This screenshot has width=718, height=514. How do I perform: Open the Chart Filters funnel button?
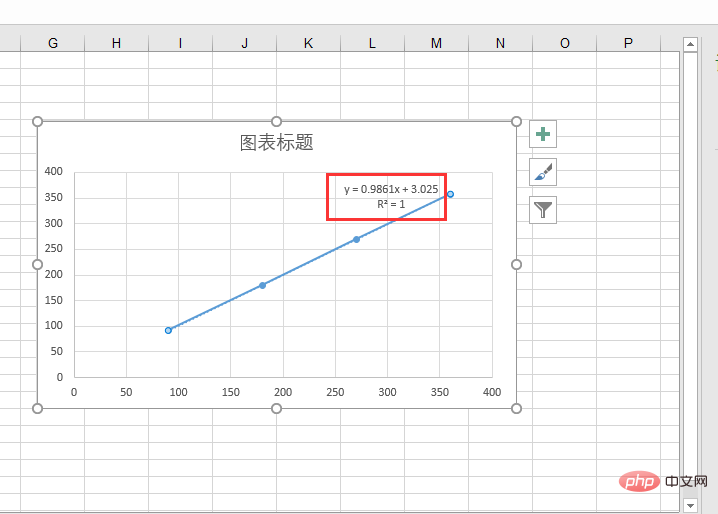pyautogui.click(x=543, y=210)
